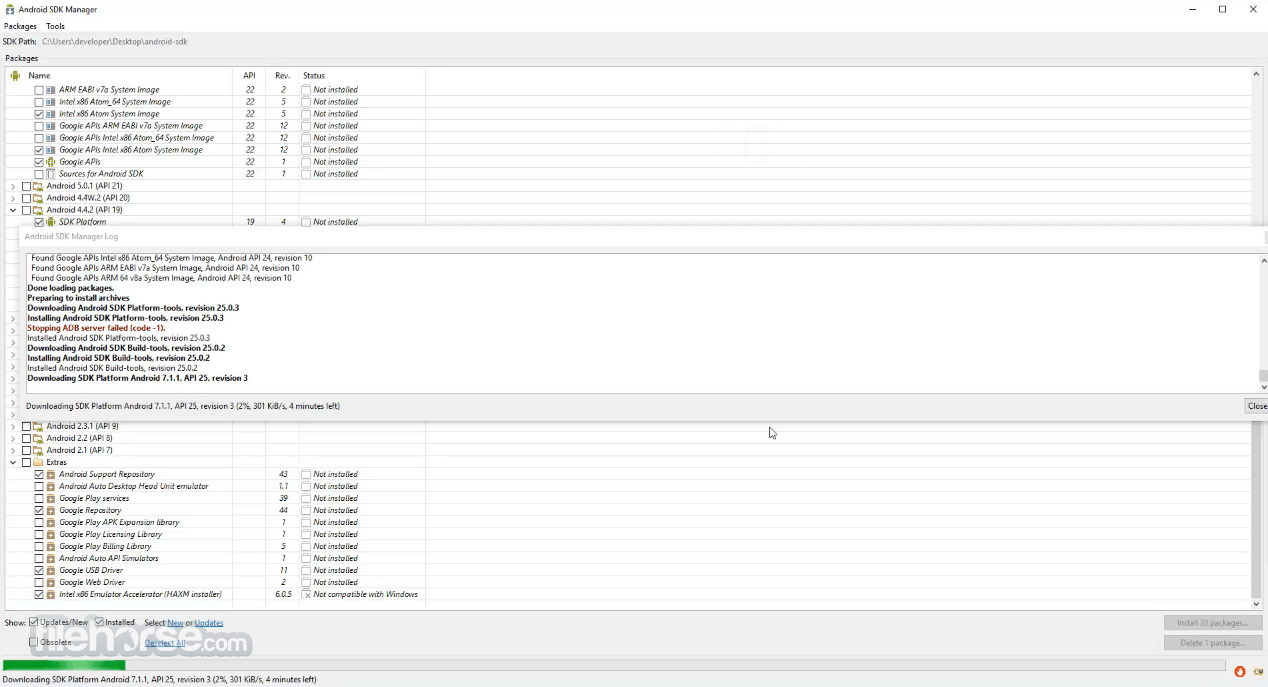
Task: Click the show log icon in status bar
Action: click(x=1258, y=671)
